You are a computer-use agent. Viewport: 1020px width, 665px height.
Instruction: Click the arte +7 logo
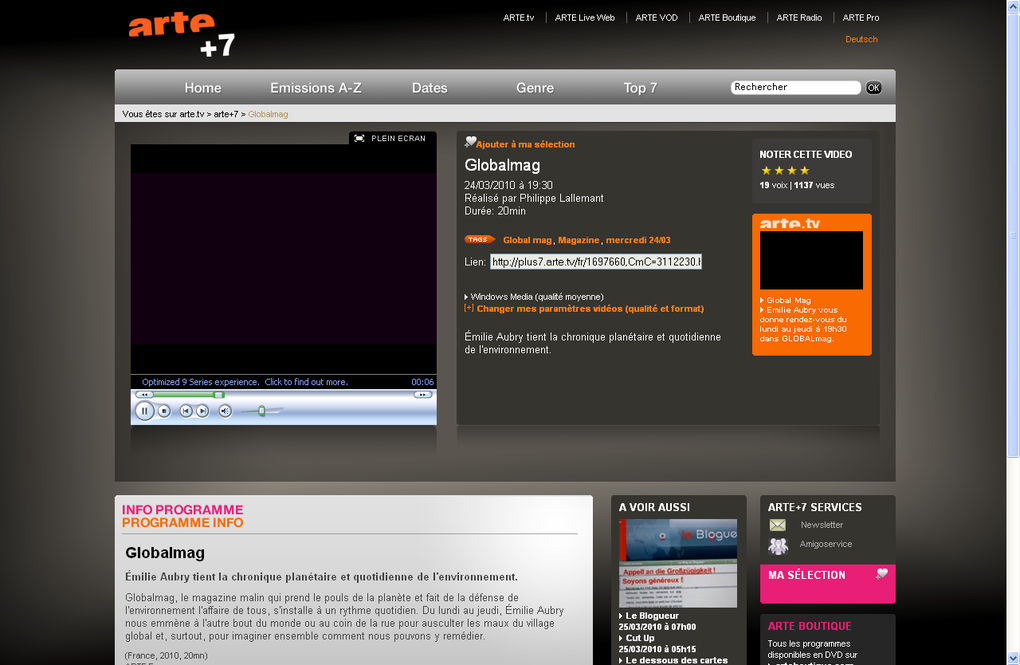click(x=181, y=34)
